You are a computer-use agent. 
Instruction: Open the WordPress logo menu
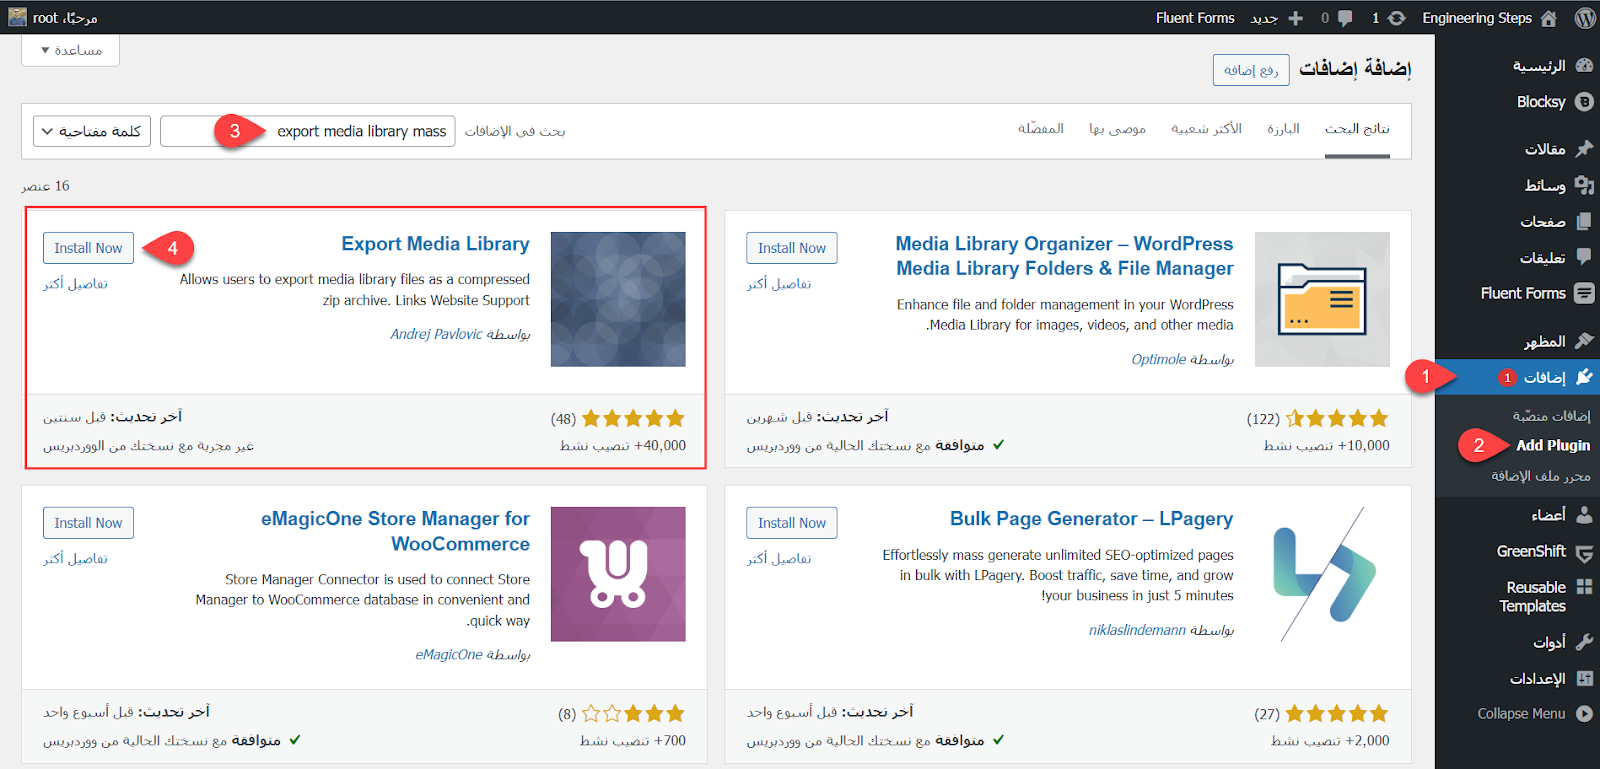tap(1584, 18)
